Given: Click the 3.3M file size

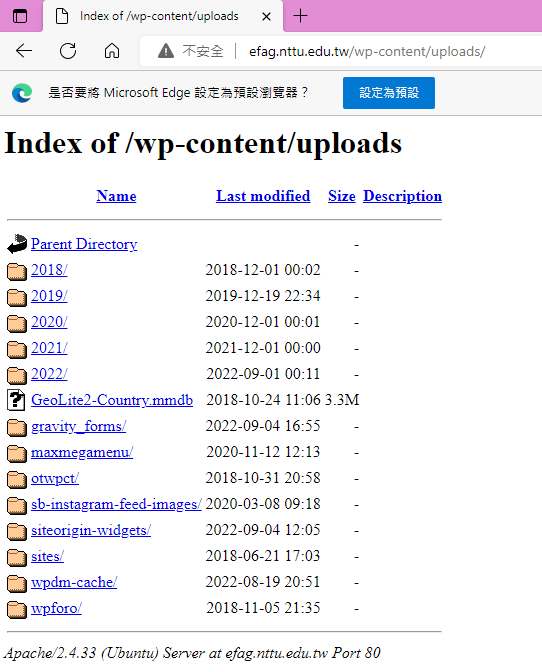Looking at the screenshot, I should [x=342, y=400].
